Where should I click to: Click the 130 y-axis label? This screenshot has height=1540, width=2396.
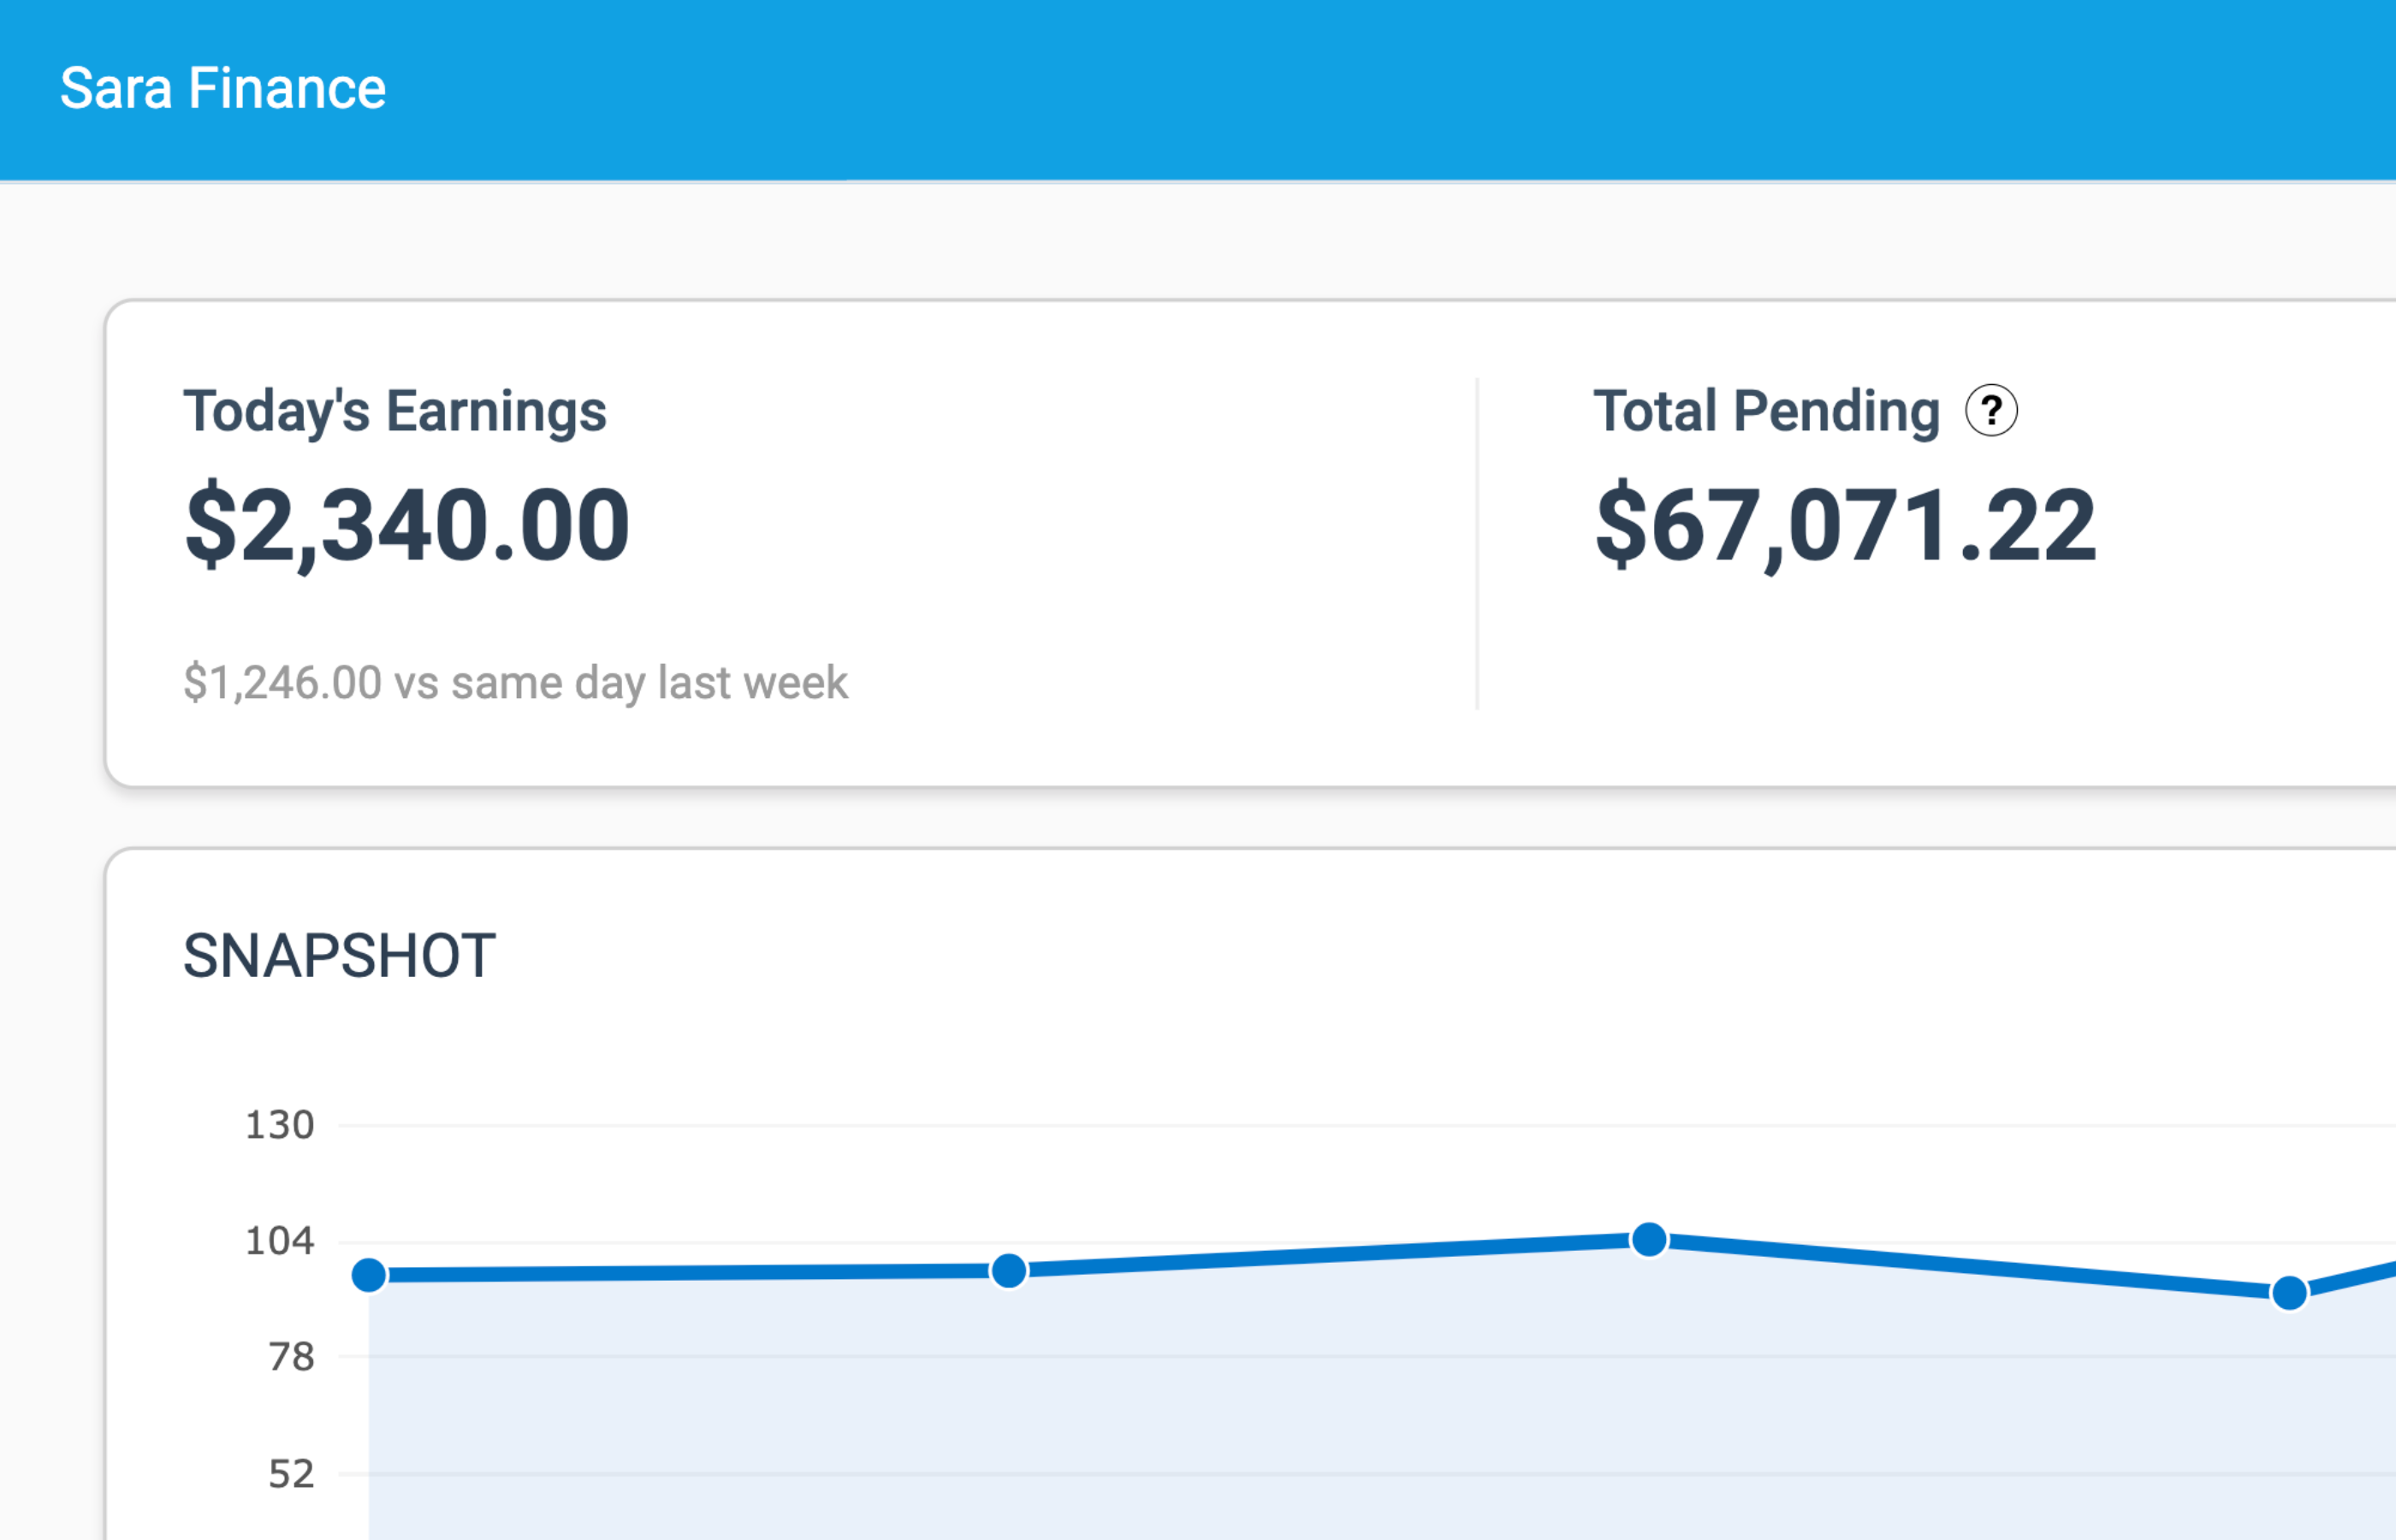click(280, 1125)
